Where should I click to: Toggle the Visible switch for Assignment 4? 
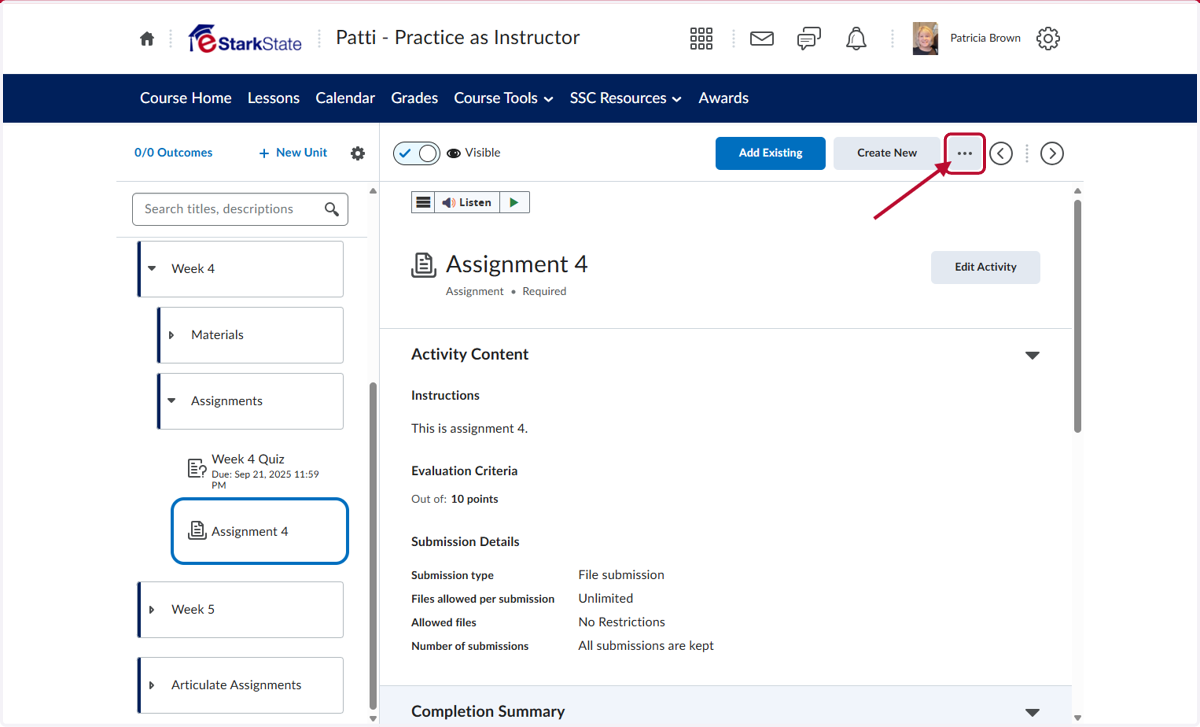click(x=417, y=153)
